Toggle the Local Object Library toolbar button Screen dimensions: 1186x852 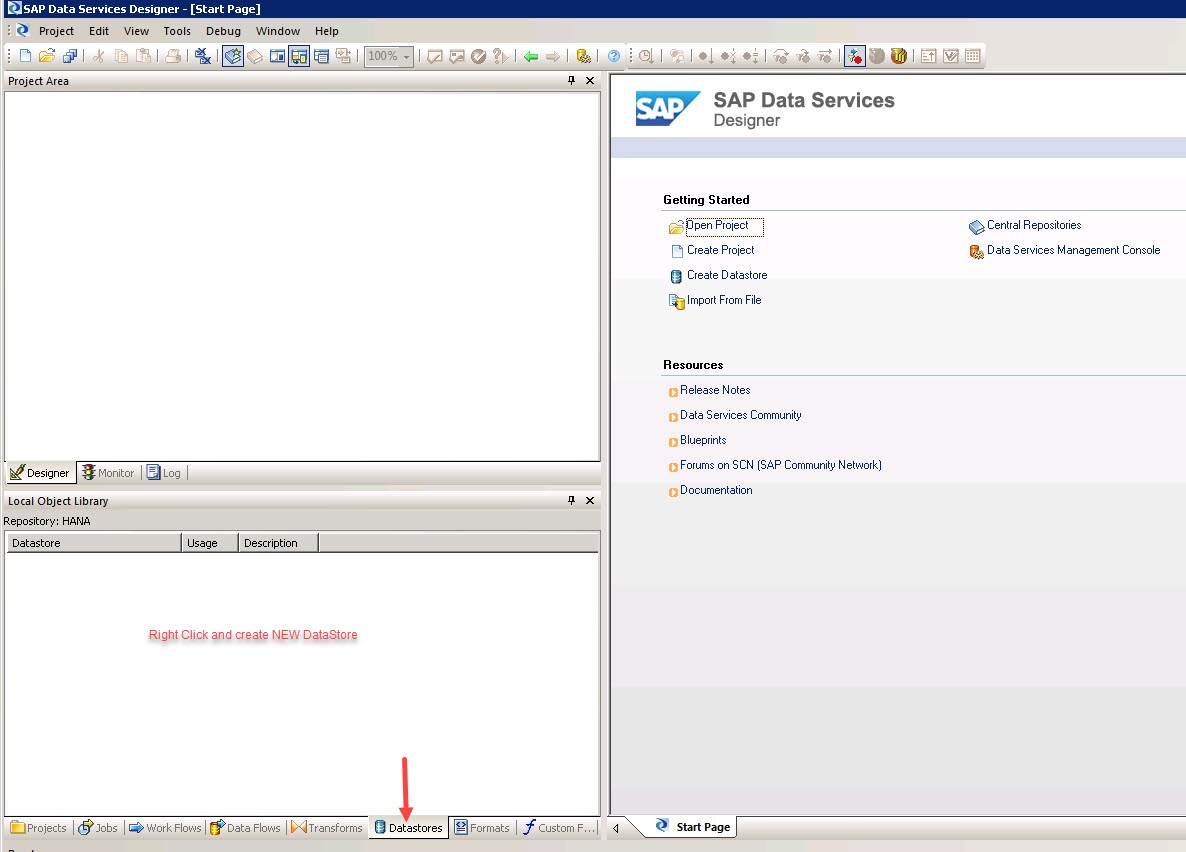click(233, 56)
